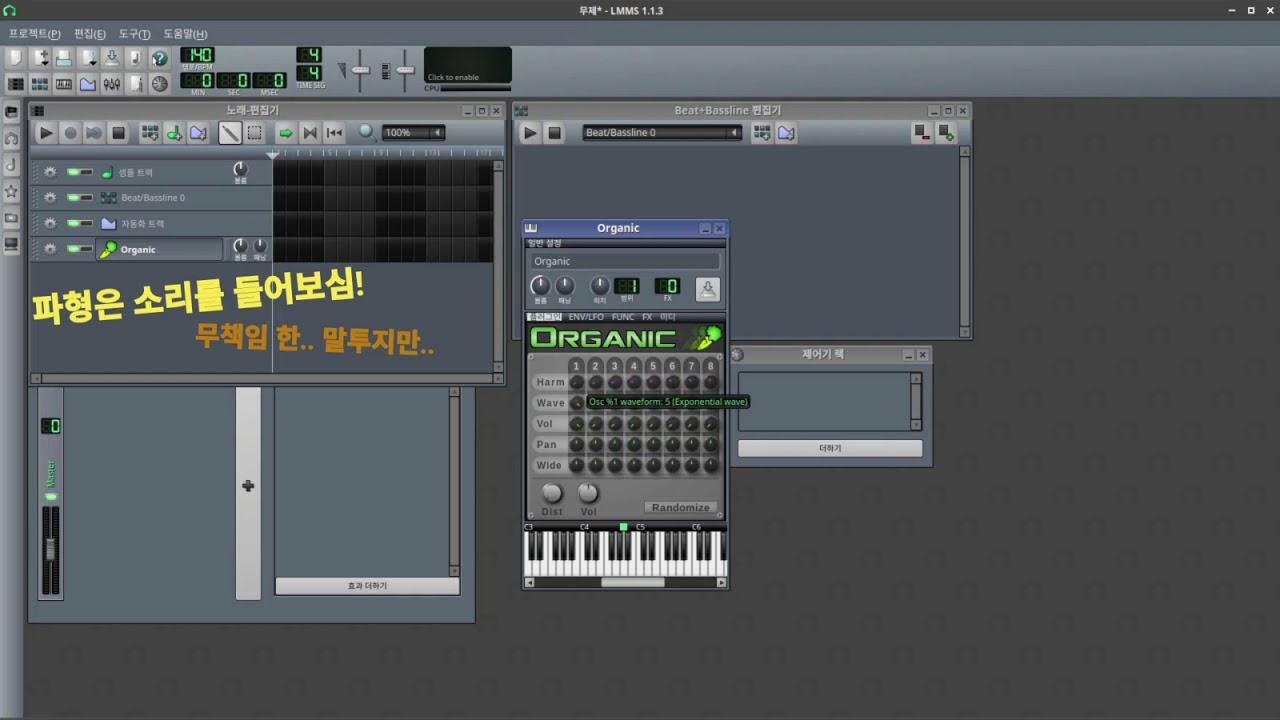Adjust the master volume slider
1280x720 pixels.
point(361,70)
